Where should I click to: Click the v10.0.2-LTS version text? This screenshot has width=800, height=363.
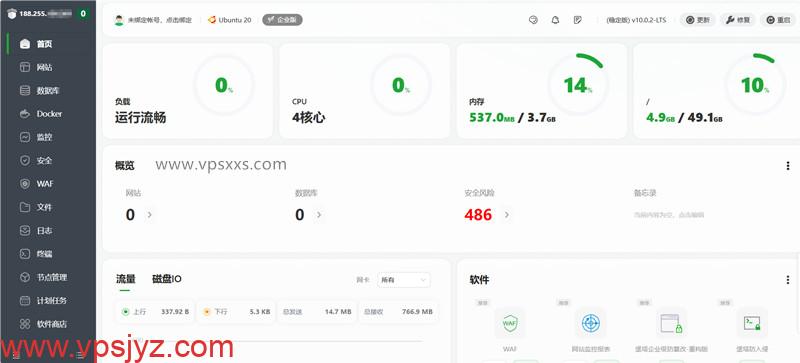(636, 20)
